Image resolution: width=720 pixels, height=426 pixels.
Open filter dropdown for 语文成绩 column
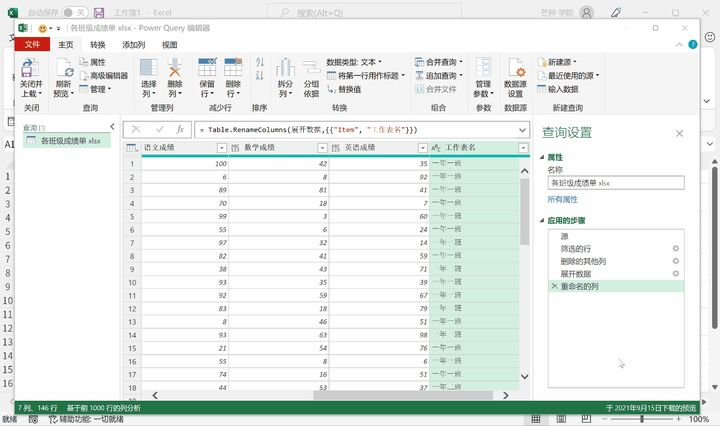point(222,148)
